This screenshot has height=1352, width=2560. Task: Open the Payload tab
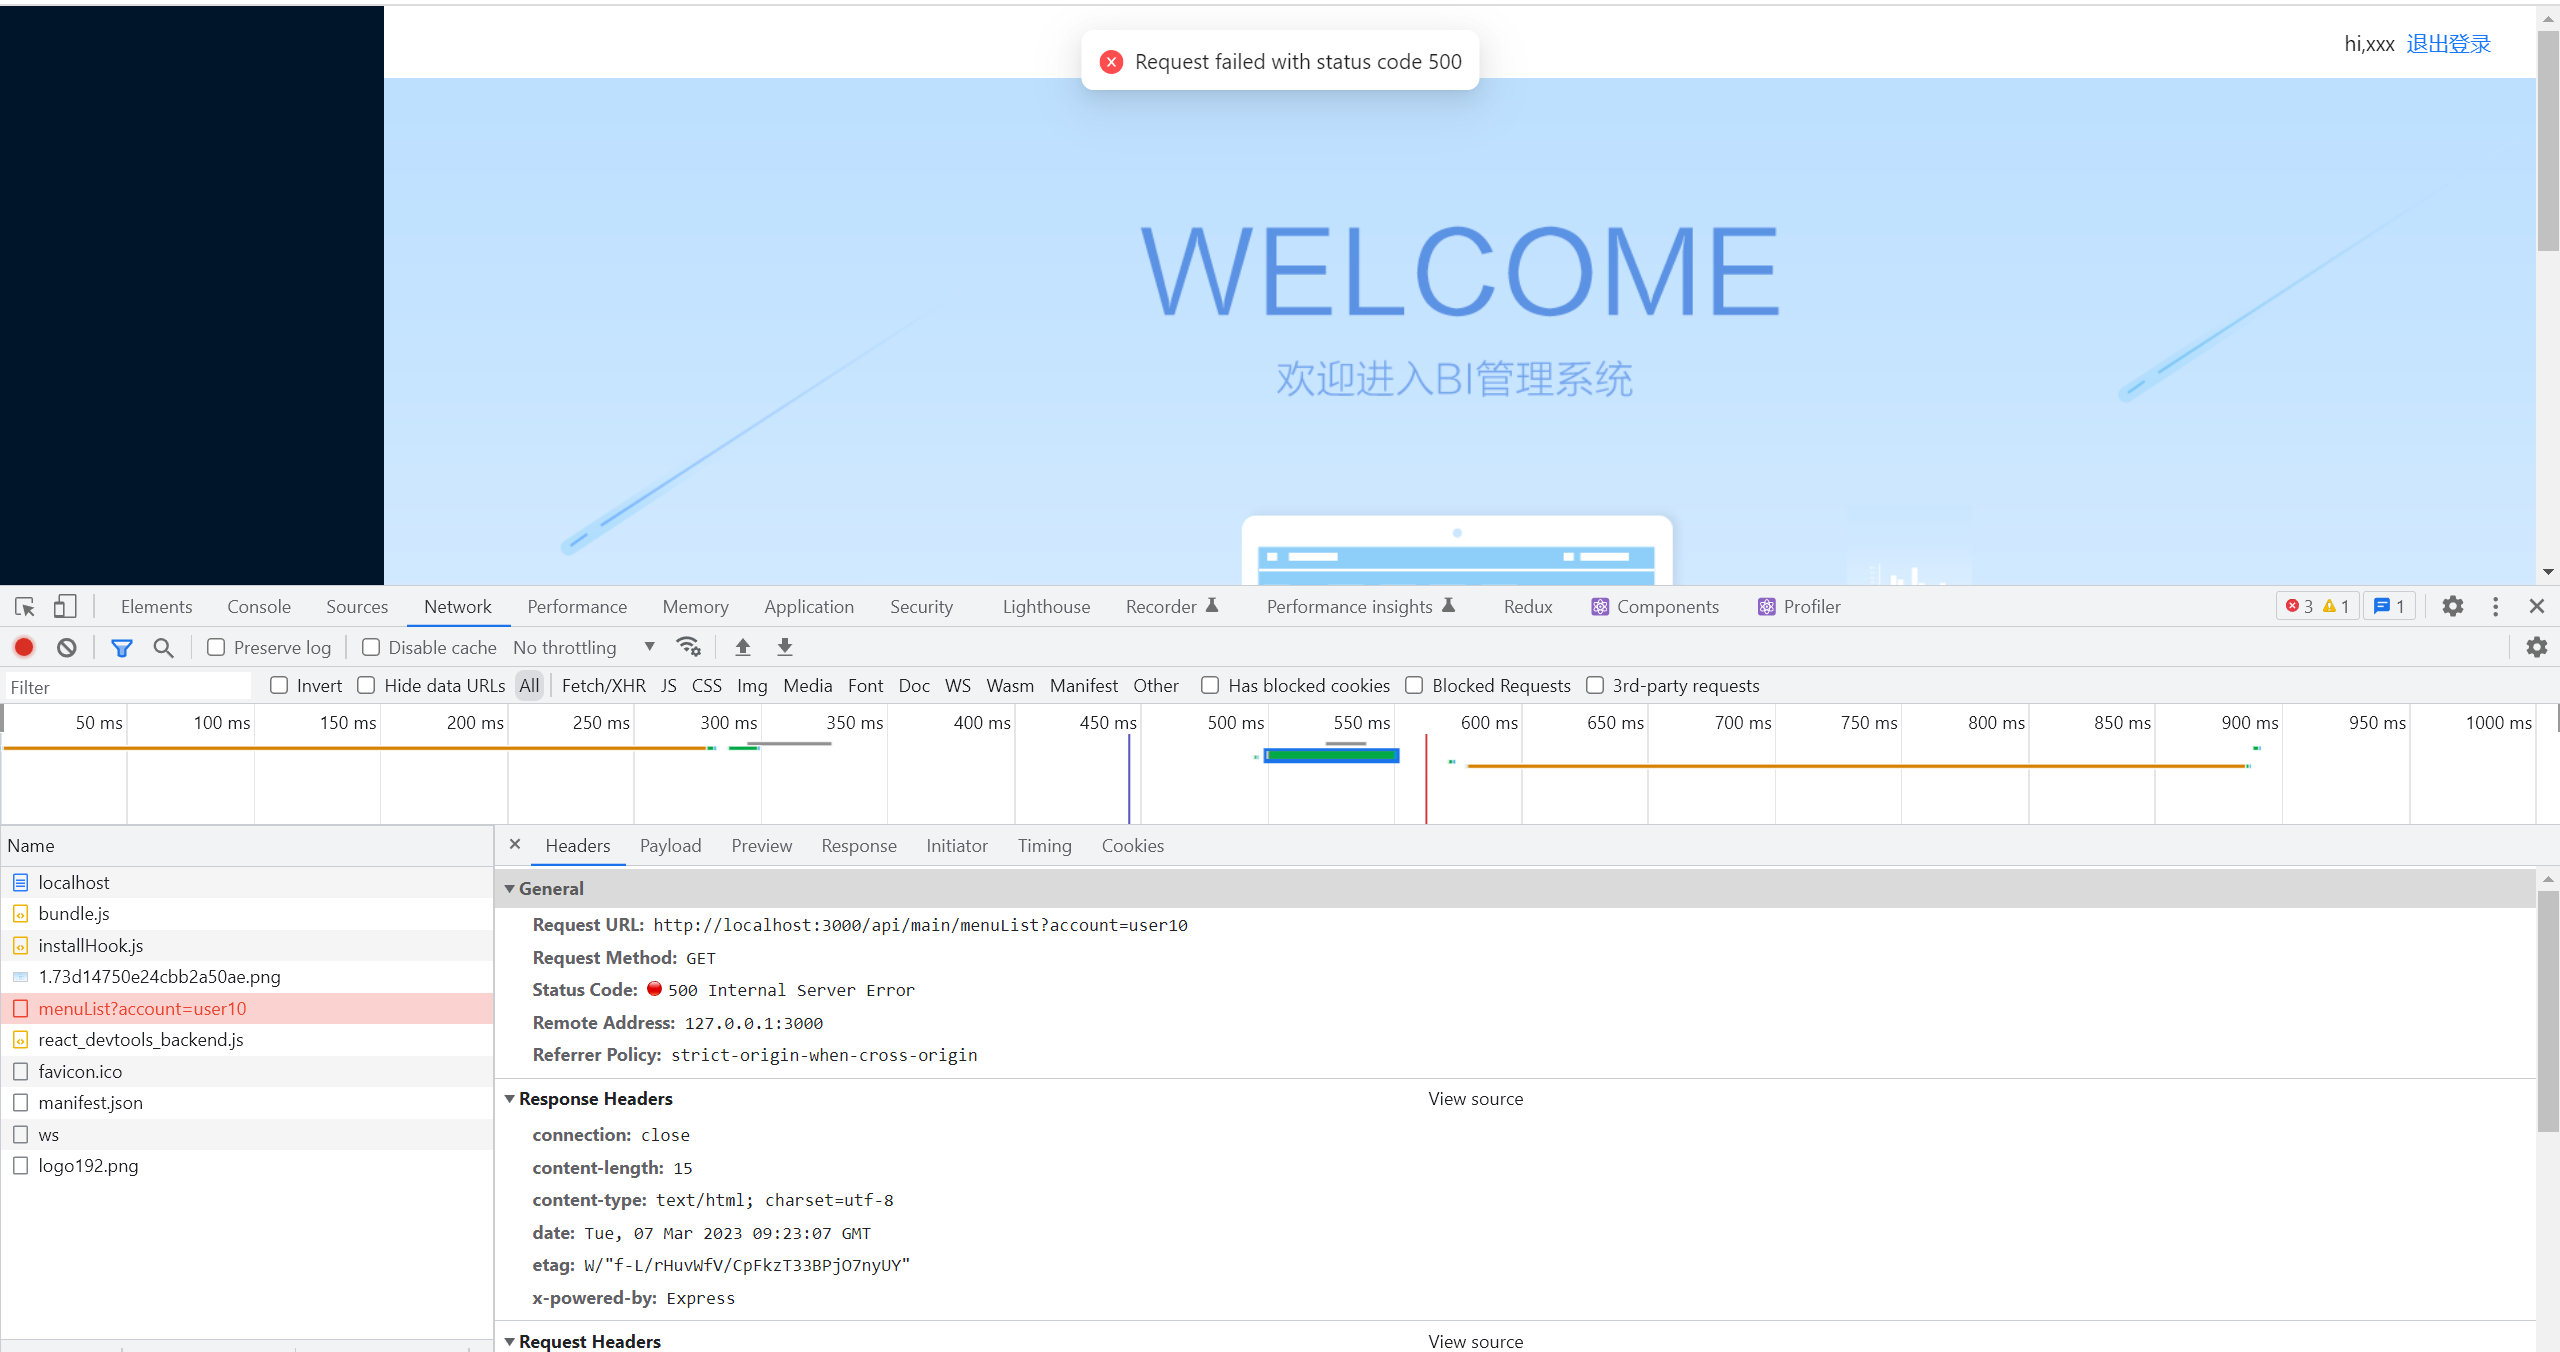click(x=670, y=845)
